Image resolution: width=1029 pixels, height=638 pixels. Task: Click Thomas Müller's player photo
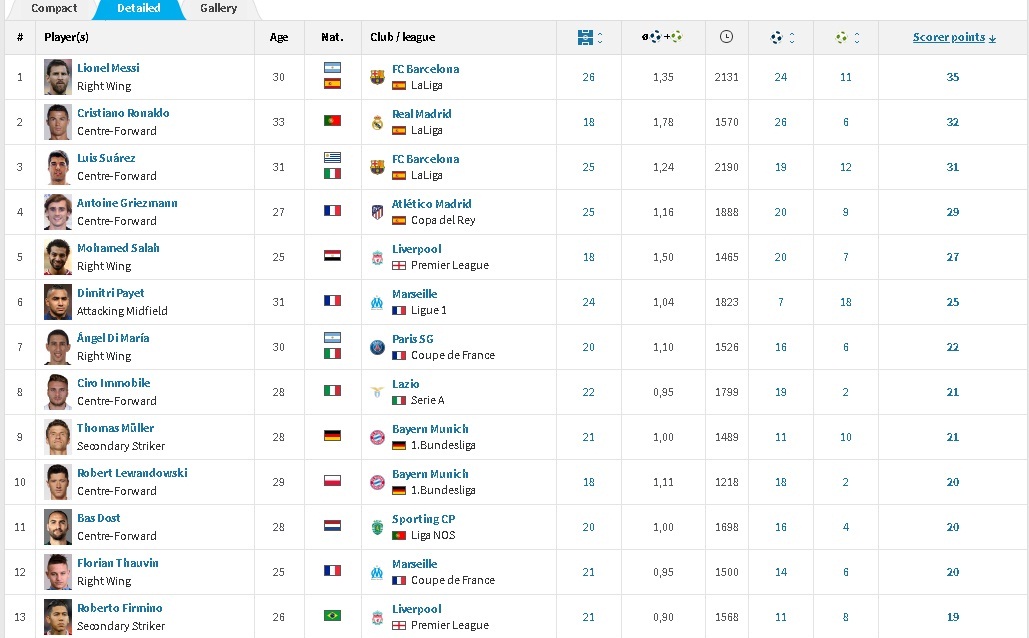[x=58, y=437]
